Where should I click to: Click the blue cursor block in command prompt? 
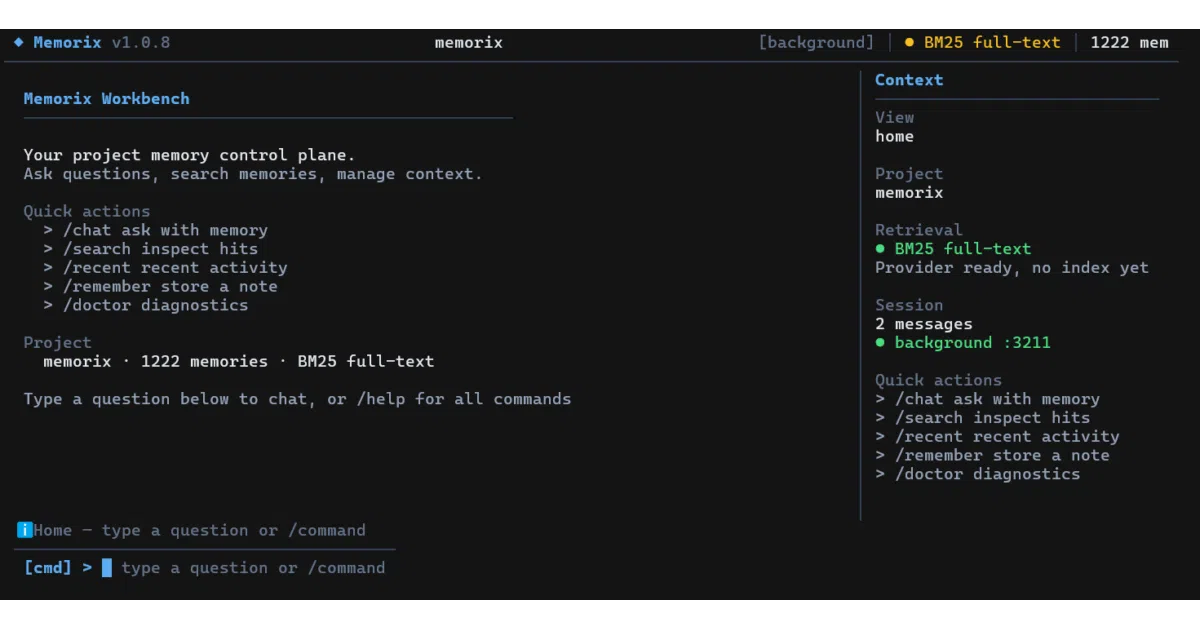(x=107, y=568)
